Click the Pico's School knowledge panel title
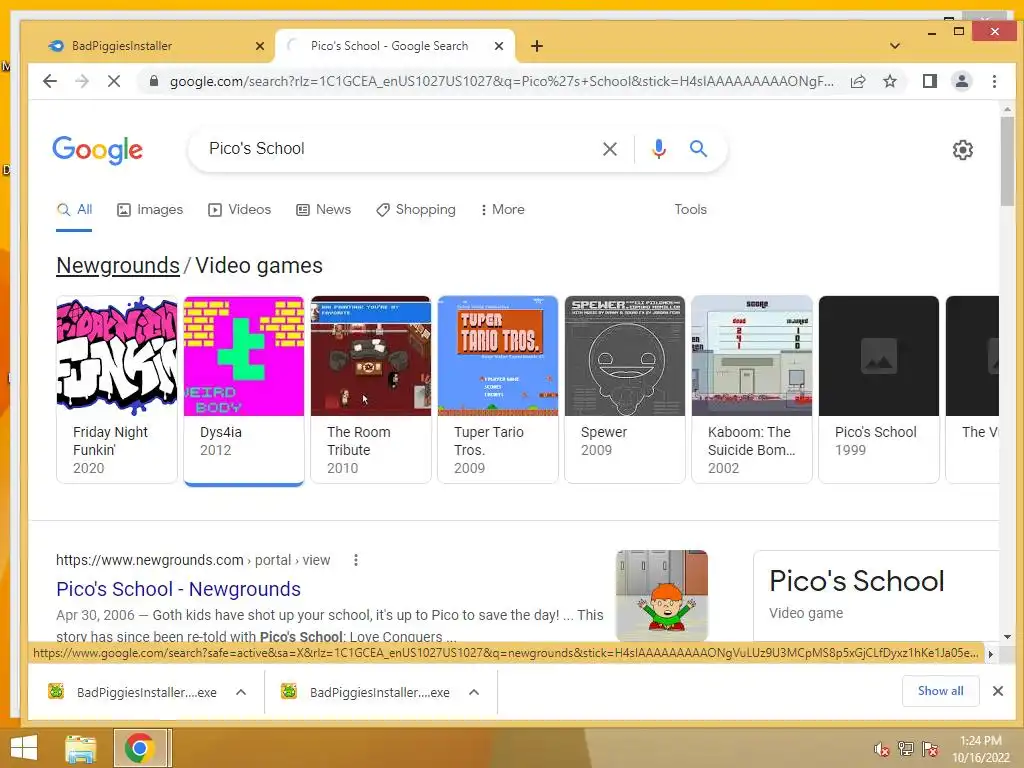1024x768 pixels. click(x=857, y=581)
